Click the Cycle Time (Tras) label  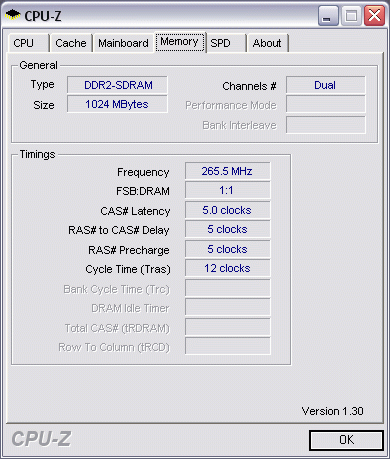(128, 269)
